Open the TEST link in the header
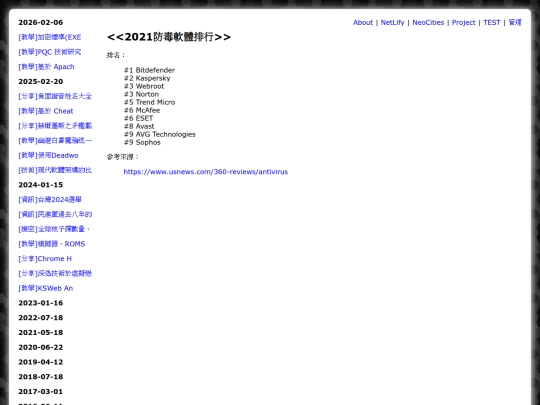540x405 pixels. (491, 22)
